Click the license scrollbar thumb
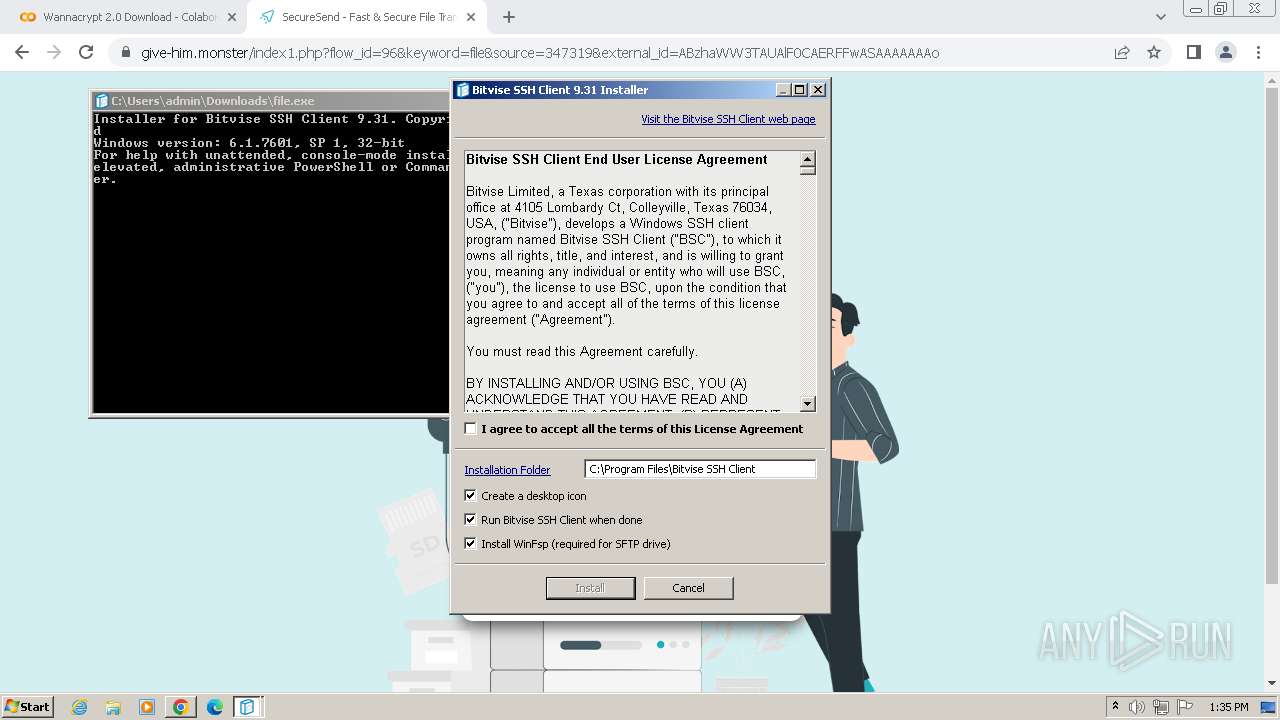Image resolution: width=1280 pixels, height=720 pixels. pyautogui.click(x=808, y=170)
